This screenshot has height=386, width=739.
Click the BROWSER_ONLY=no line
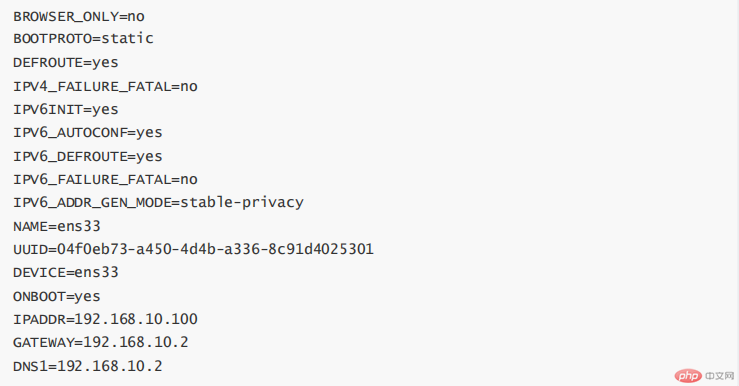79,16
